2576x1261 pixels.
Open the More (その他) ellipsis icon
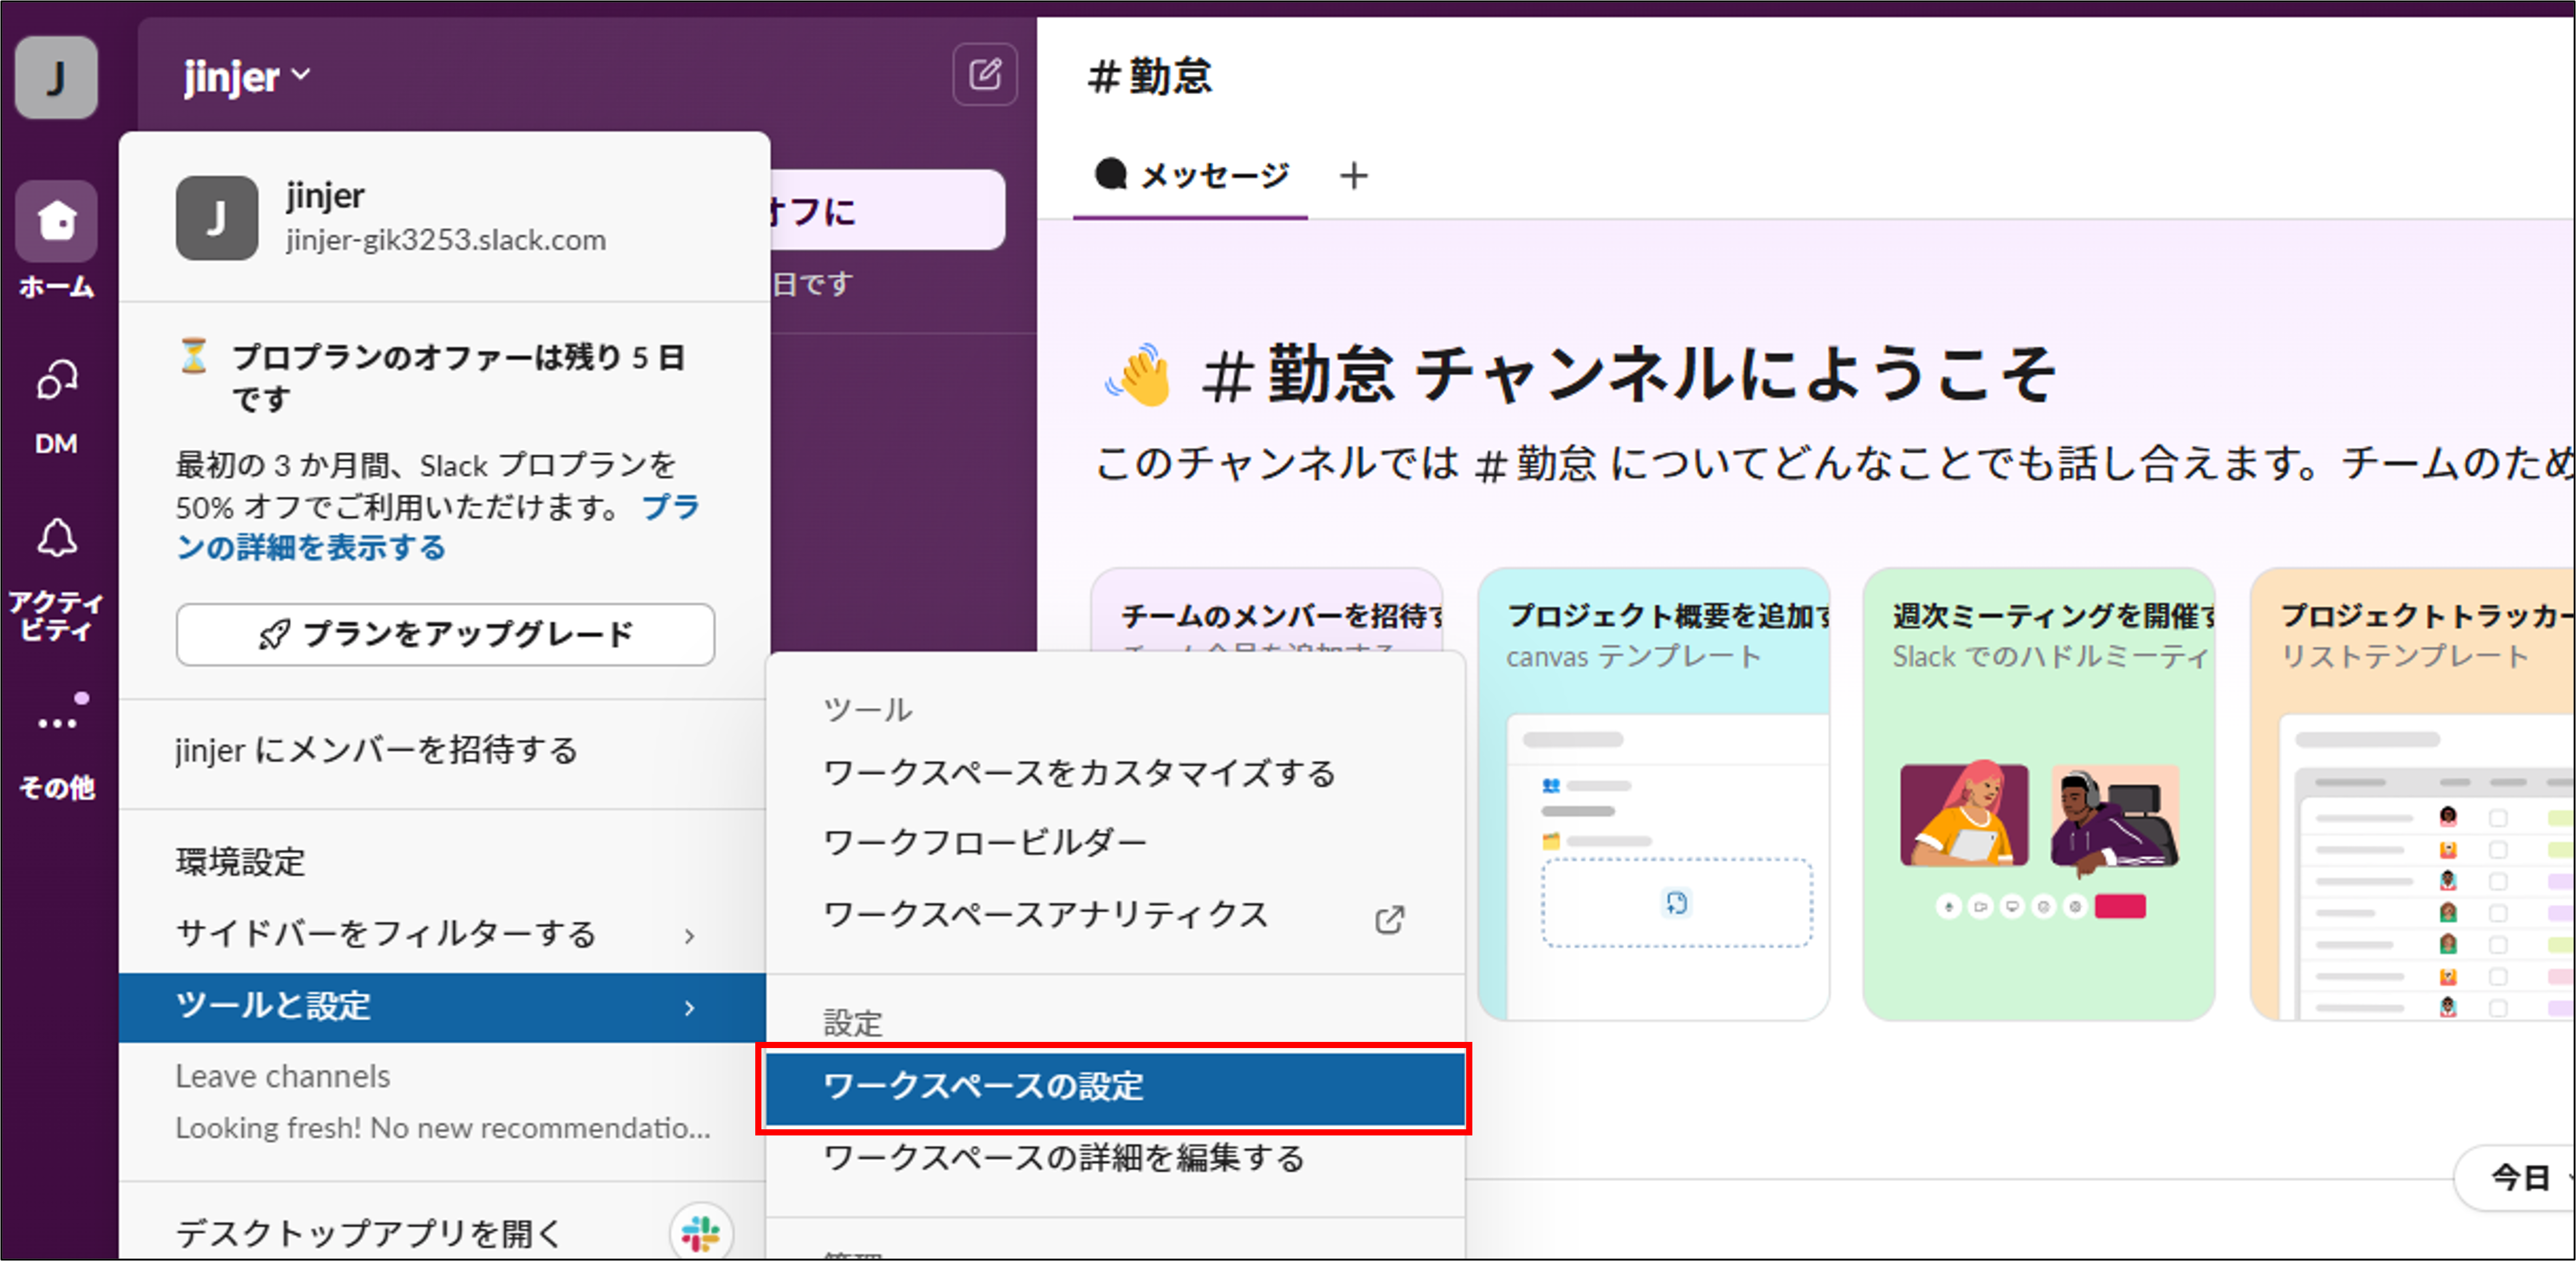coord(56,722)
